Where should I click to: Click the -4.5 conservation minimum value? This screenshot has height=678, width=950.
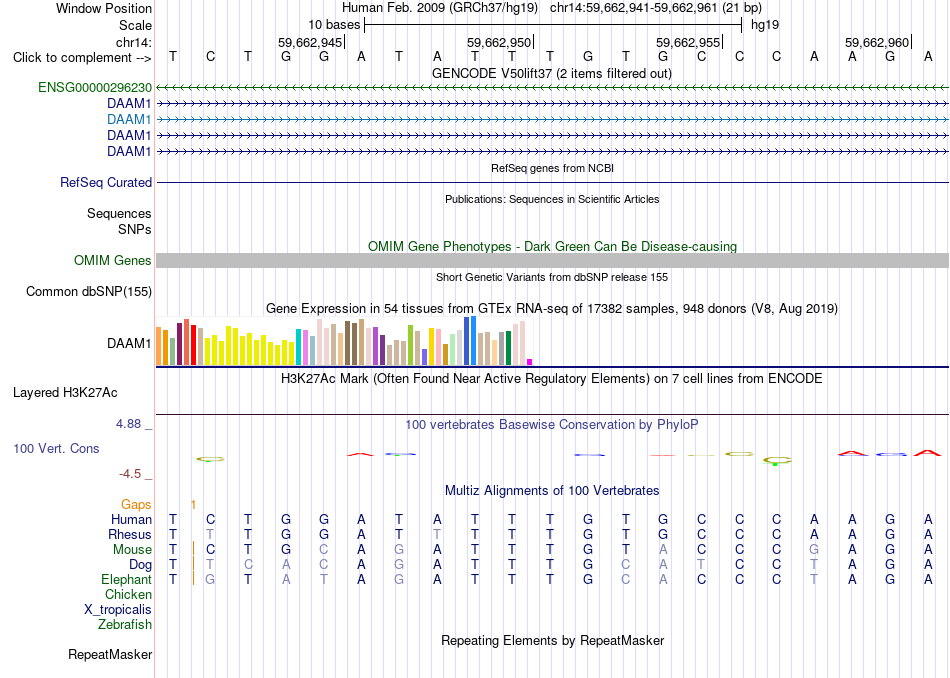[130, 473]
